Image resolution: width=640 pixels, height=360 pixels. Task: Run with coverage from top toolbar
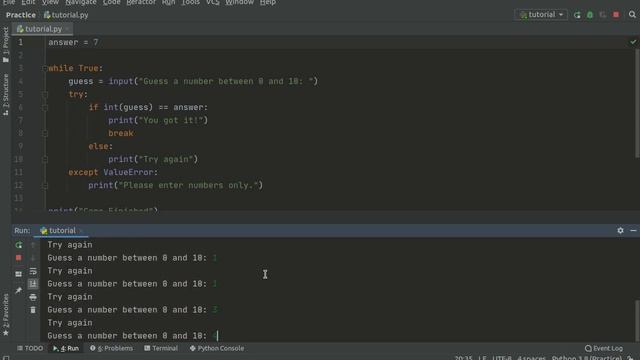tap(603, 15)
